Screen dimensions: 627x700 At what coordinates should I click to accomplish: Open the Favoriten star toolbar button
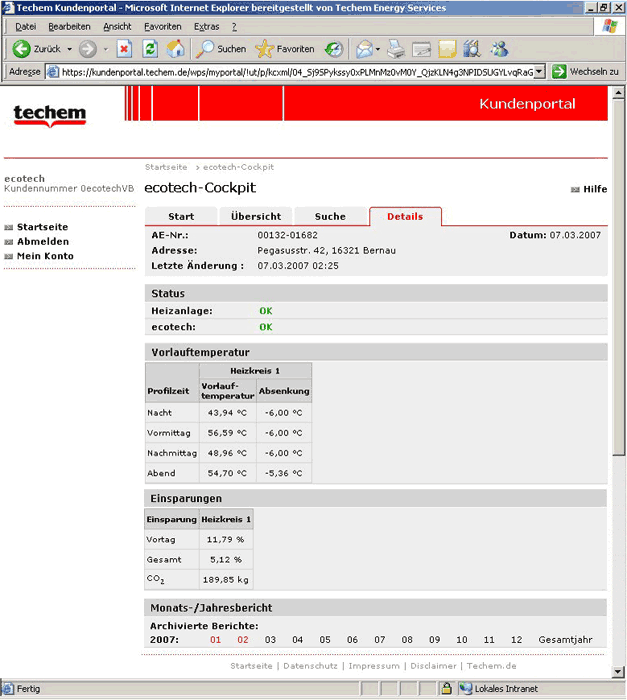click(x=284, y=49)
